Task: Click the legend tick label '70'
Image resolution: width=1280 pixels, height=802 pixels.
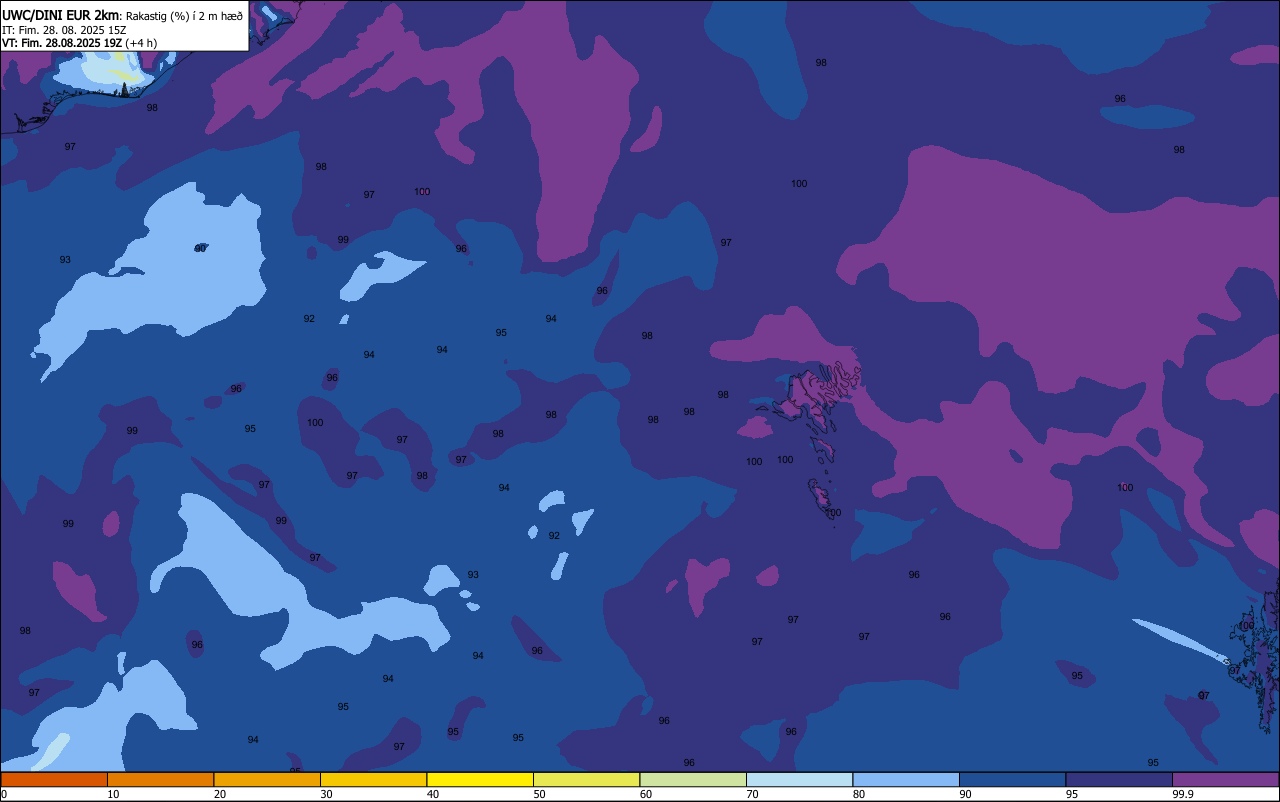Action: pyautogui.click(x=752, y=794)
